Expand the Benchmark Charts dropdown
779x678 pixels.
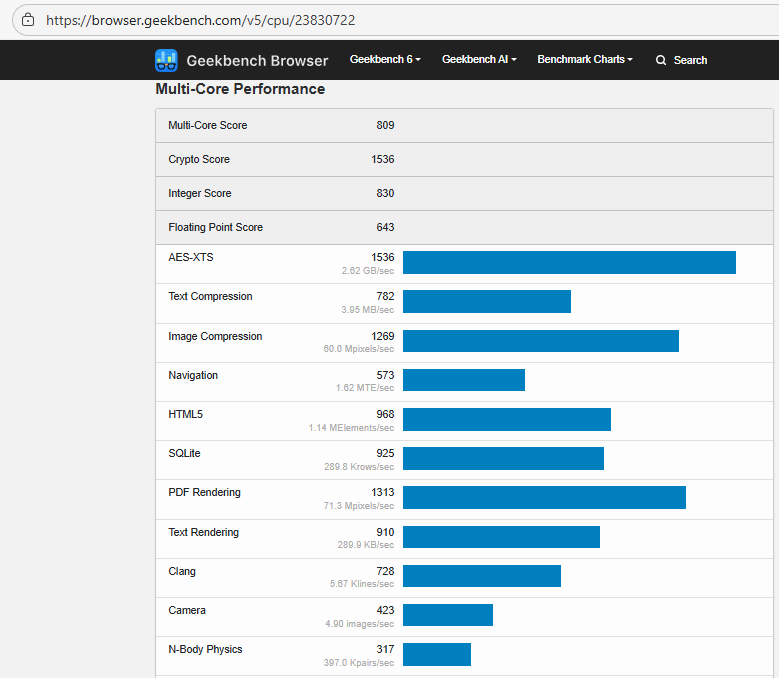pos(585,60)
